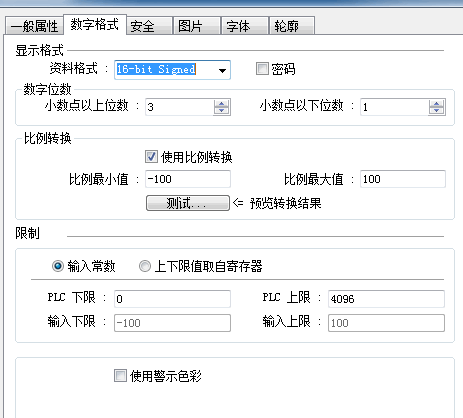Enable 使用警示色彩 checkbox

120,376
